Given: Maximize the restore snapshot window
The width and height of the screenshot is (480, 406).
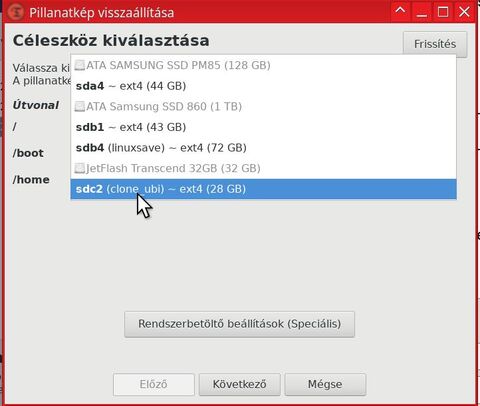Looking at the screenshot, I should (x=443, y=12).
